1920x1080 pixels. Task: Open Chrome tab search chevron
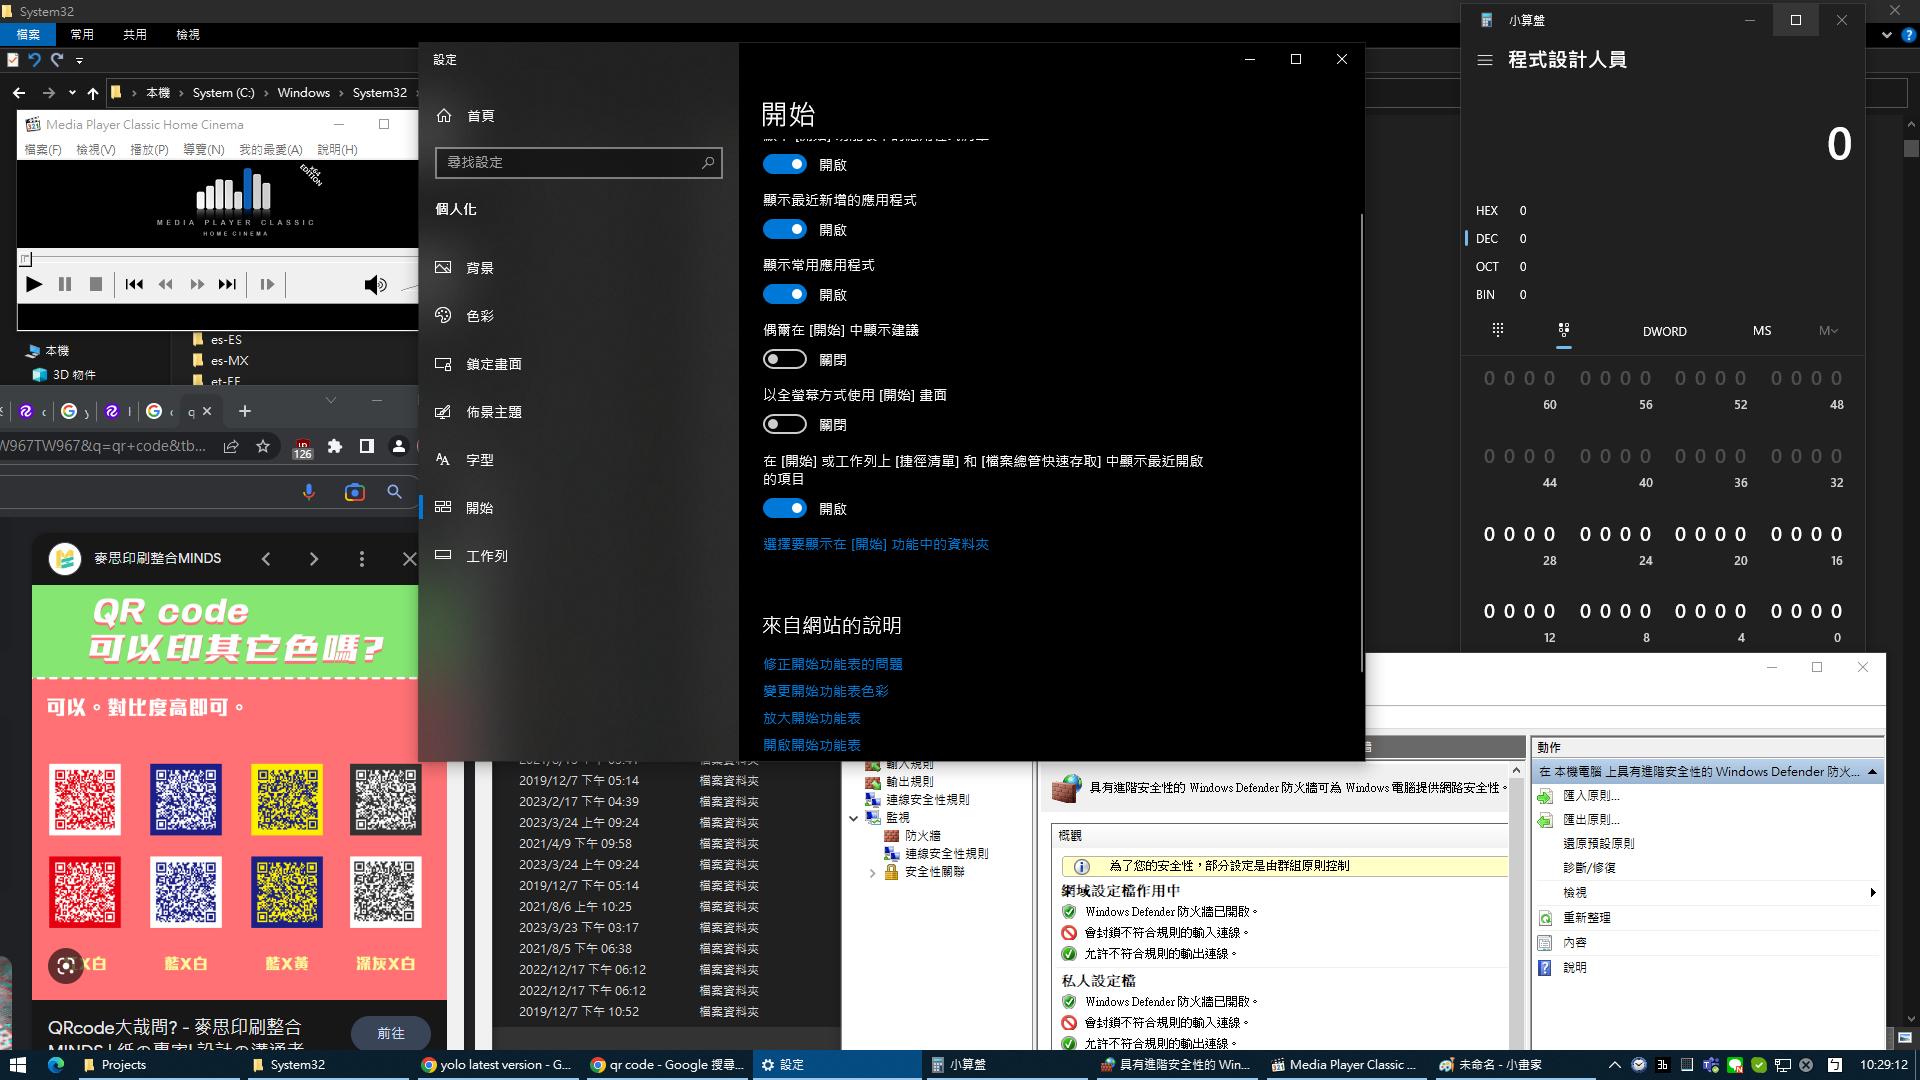331,400
